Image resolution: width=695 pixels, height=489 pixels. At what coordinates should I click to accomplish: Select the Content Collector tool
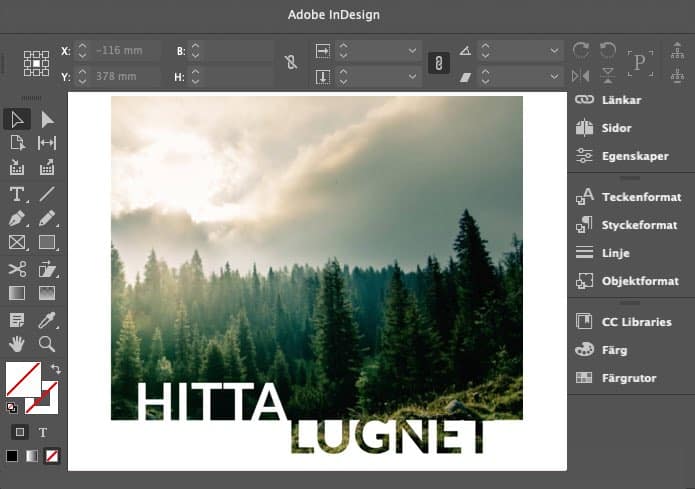point(17,168)
